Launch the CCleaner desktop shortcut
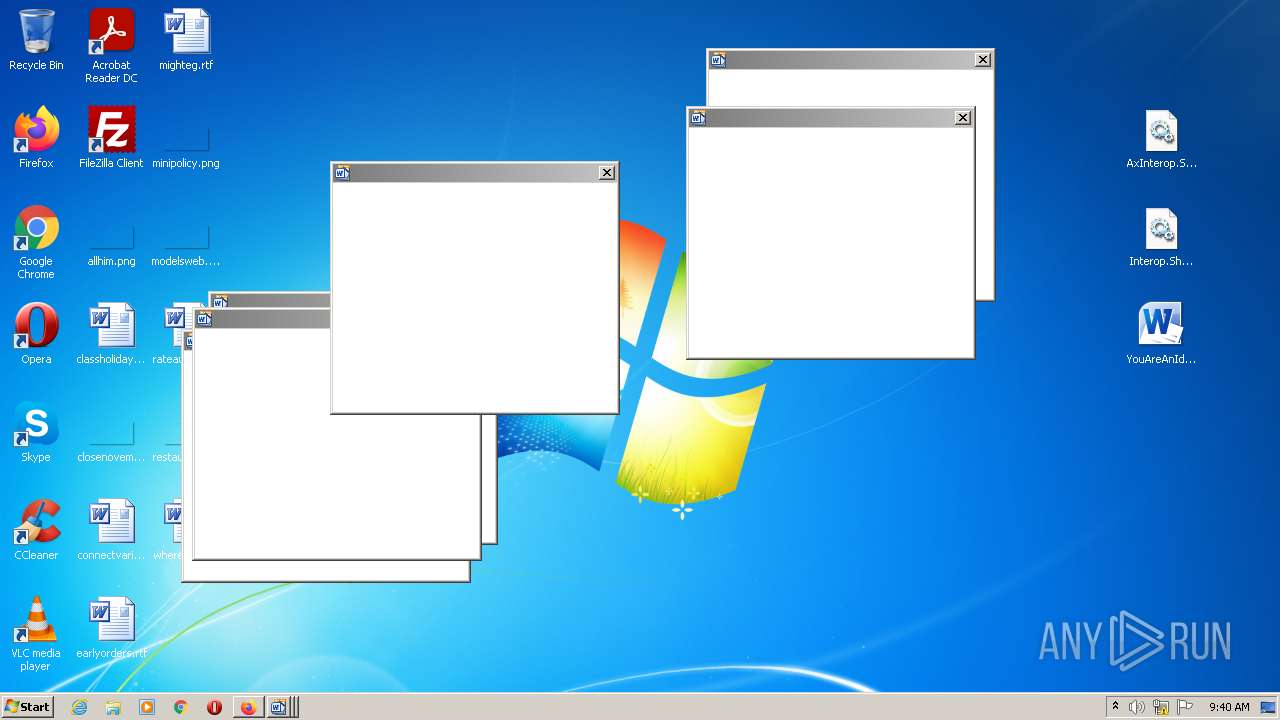This screenshot has height=720, width=1280. [36, 530]
